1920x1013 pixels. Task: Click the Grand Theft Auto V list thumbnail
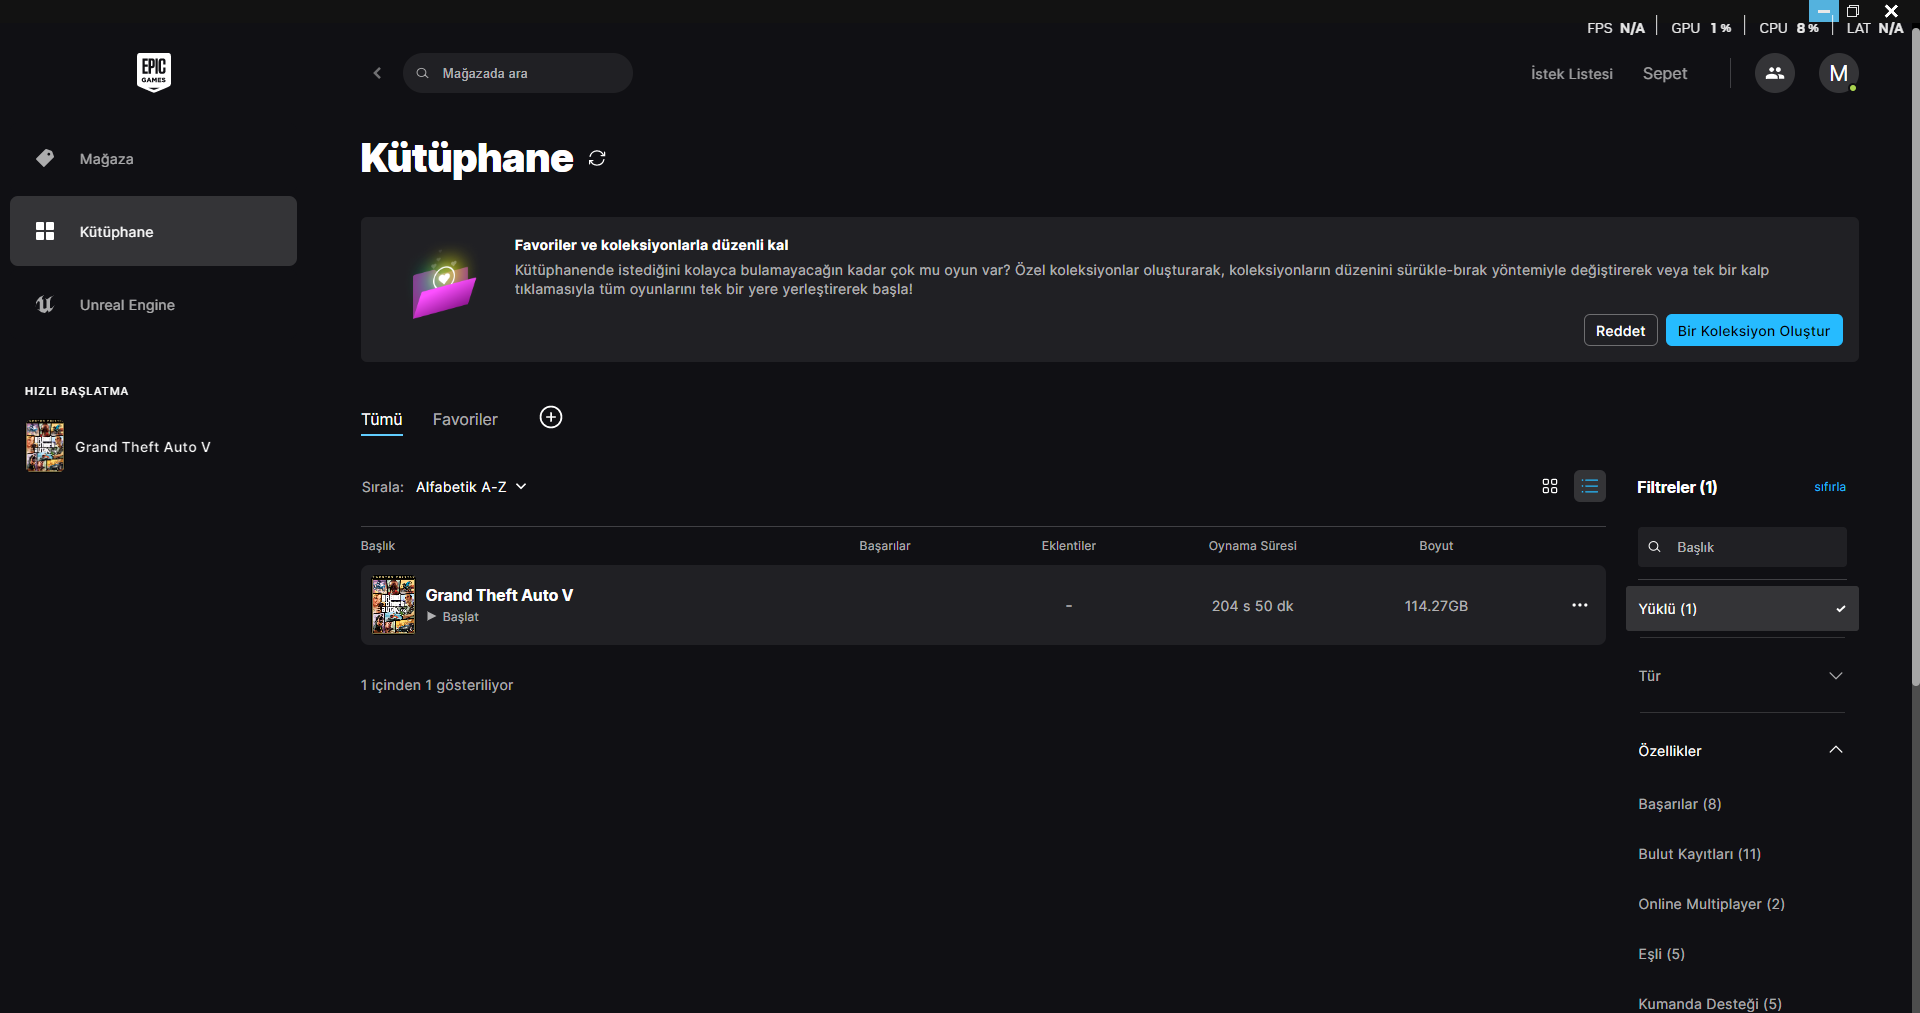pyautogui.click(x=393, y=604)
